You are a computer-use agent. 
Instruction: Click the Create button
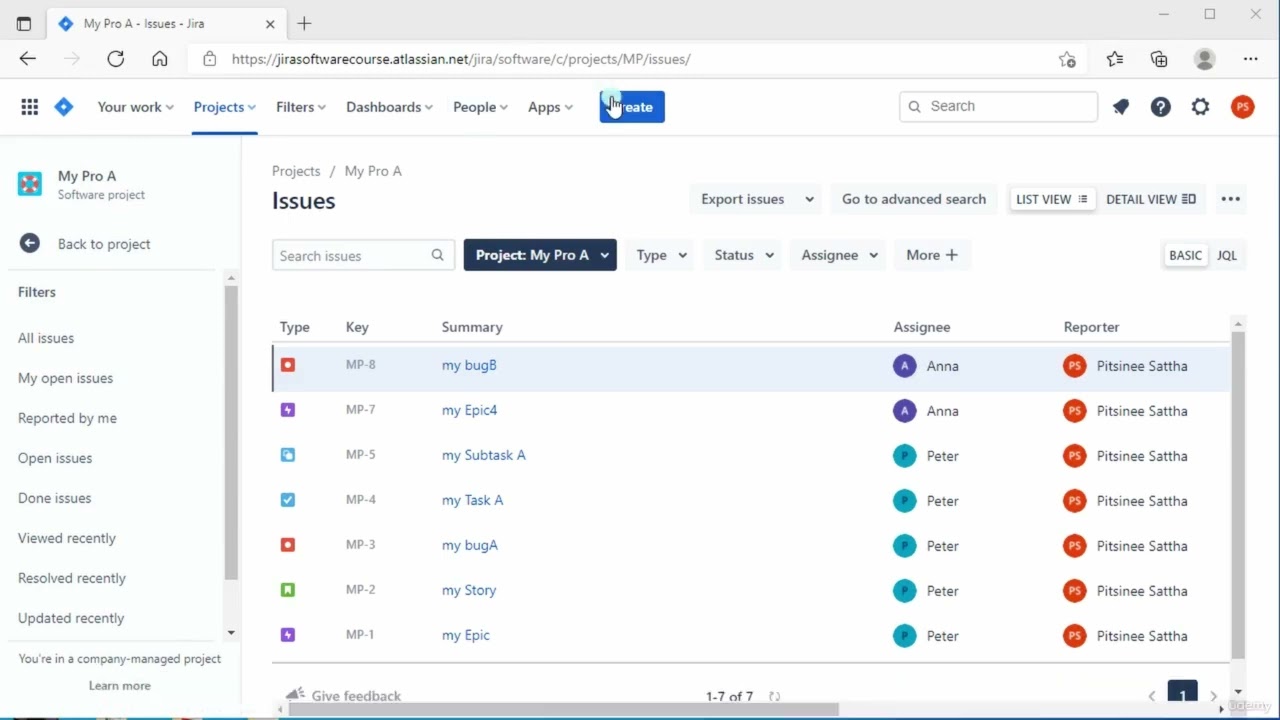click(x=632, y=107)
